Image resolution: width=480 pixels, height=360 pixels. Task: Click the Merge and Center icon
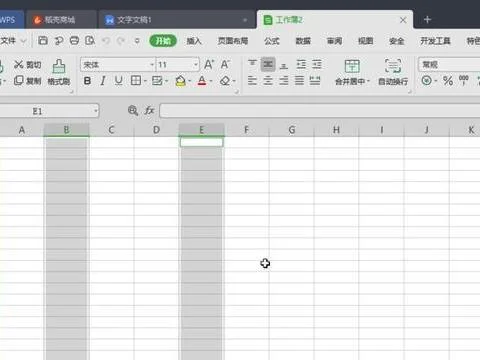(352, 66)
